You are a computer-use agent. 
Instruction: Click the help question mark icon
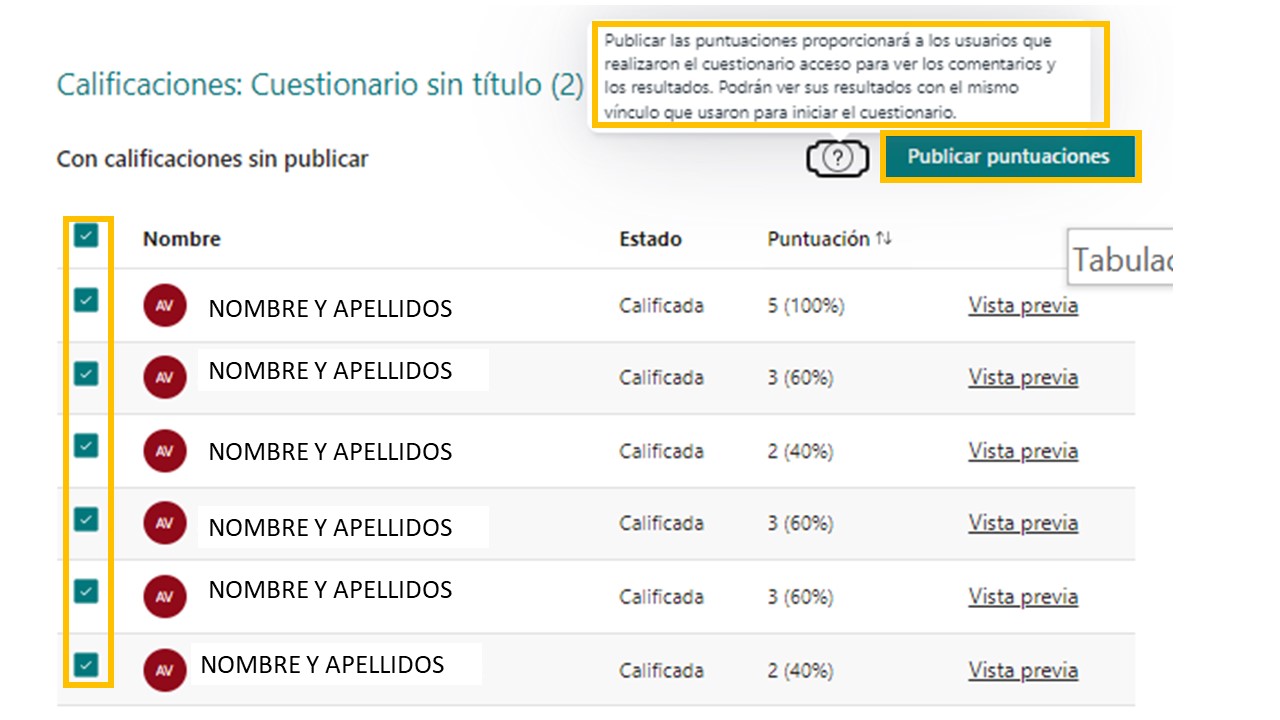(x=836, y=158)
